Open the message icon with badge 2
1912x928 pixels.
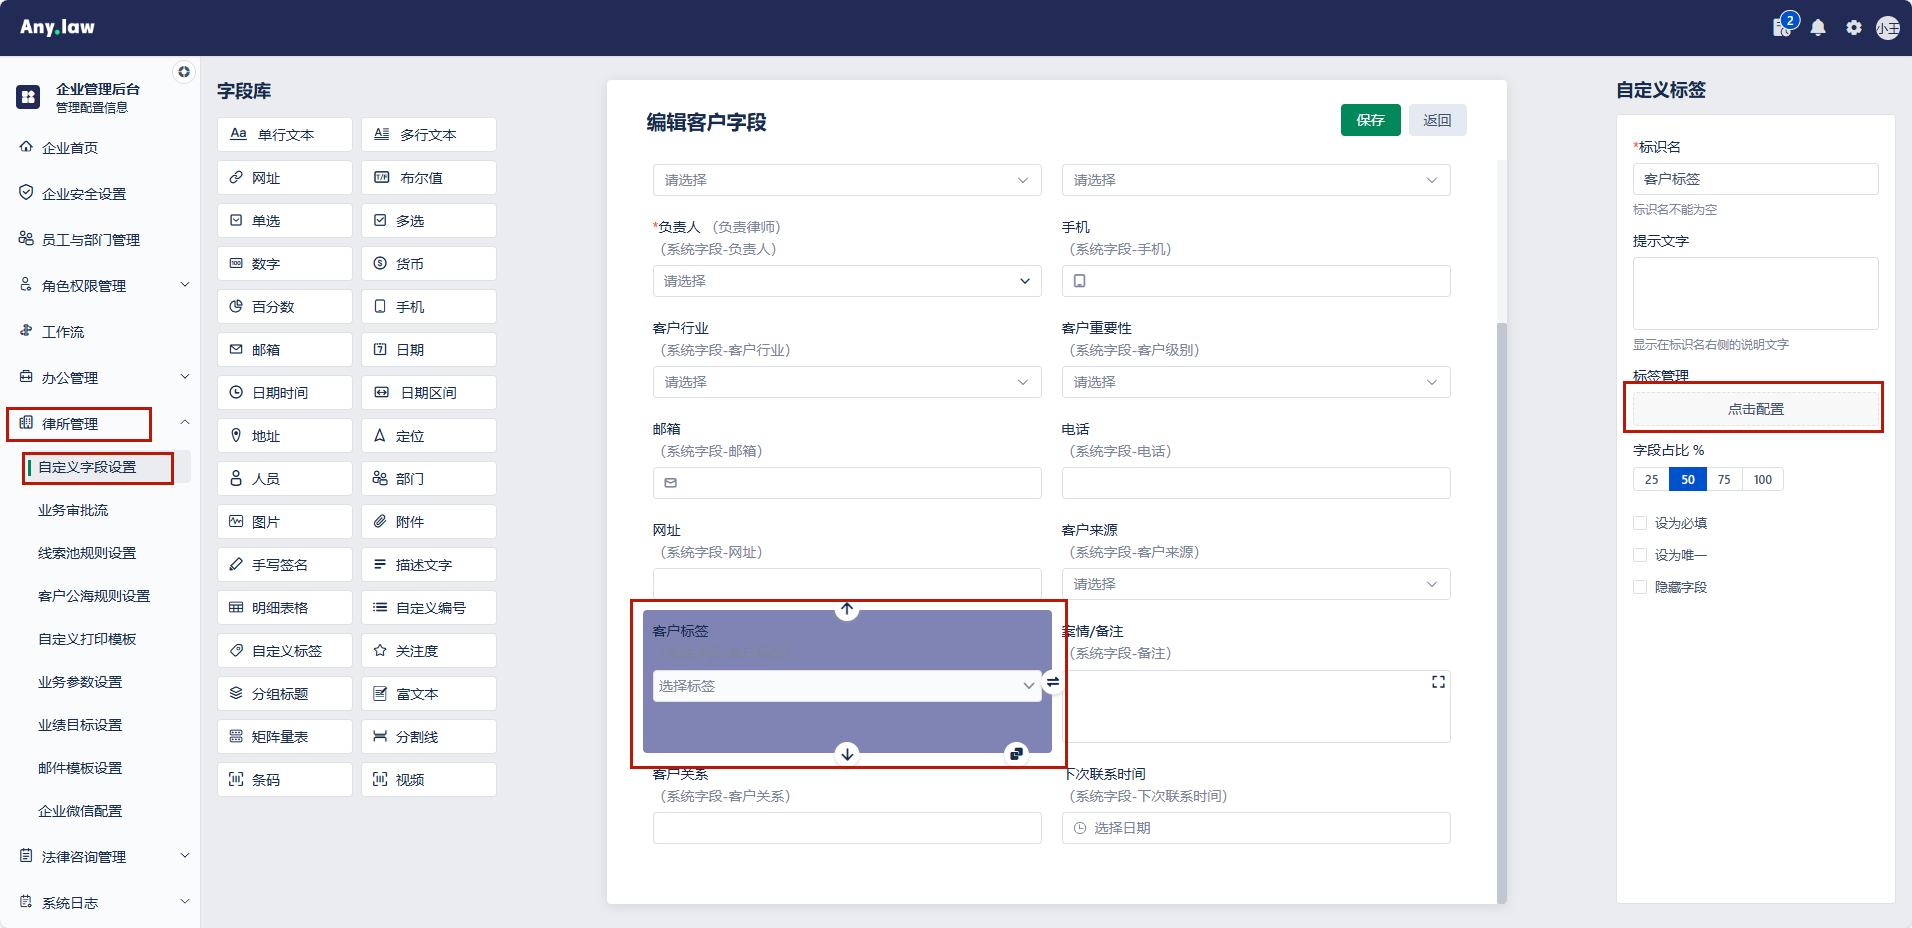1783,26
